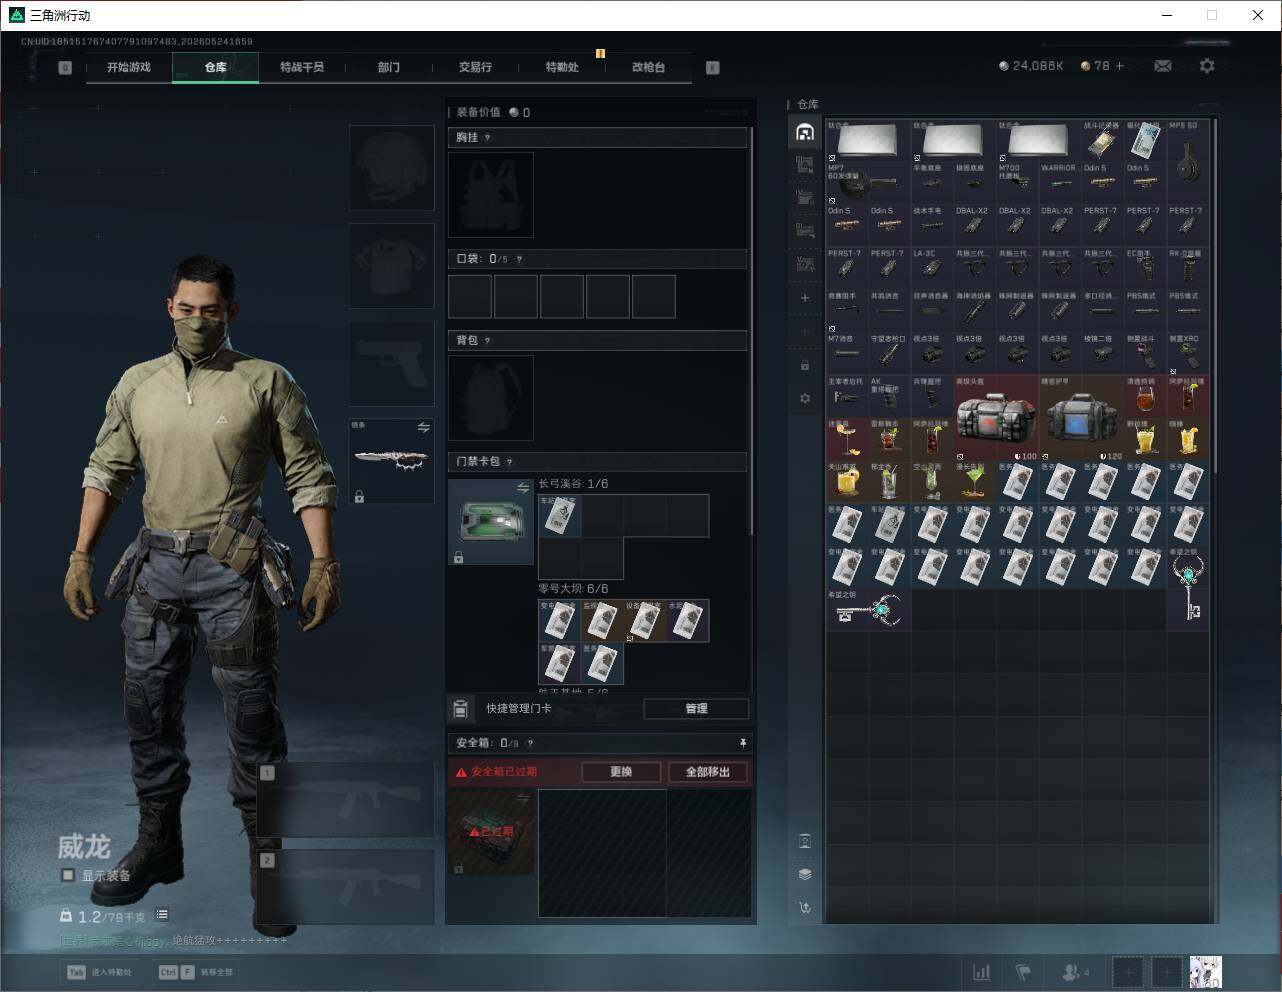The width and height of the screenshot is (1282, 992).
Task: Tick the 显示装备 checkbox
Action: point(68,875)
